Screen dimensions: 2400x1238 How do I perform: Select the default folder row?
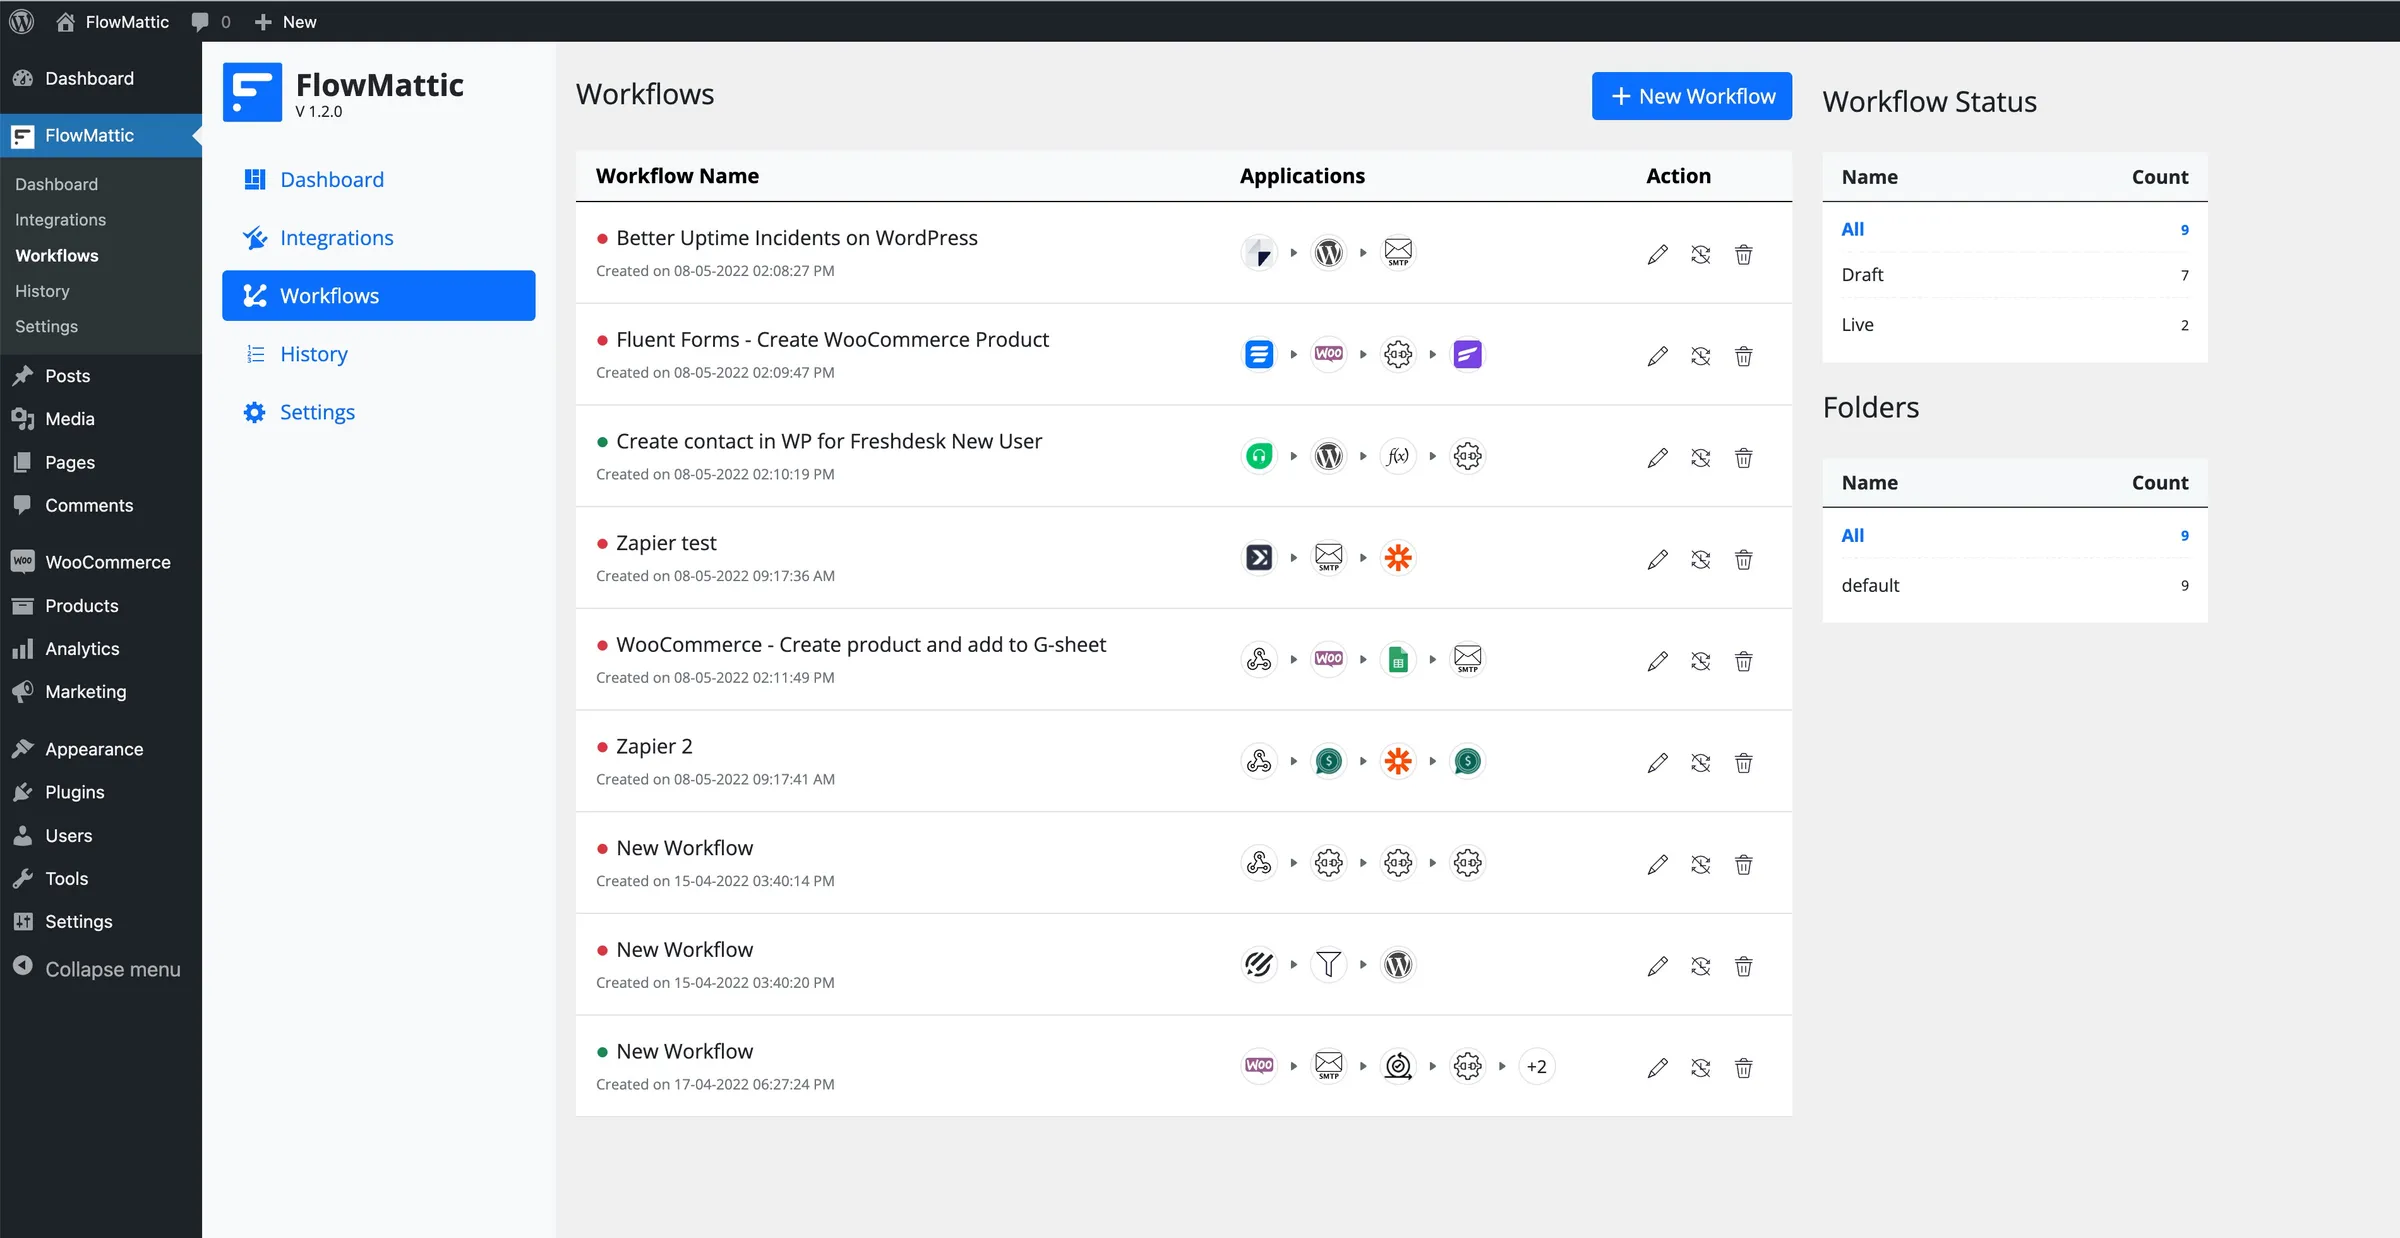tap(1869, 585)
